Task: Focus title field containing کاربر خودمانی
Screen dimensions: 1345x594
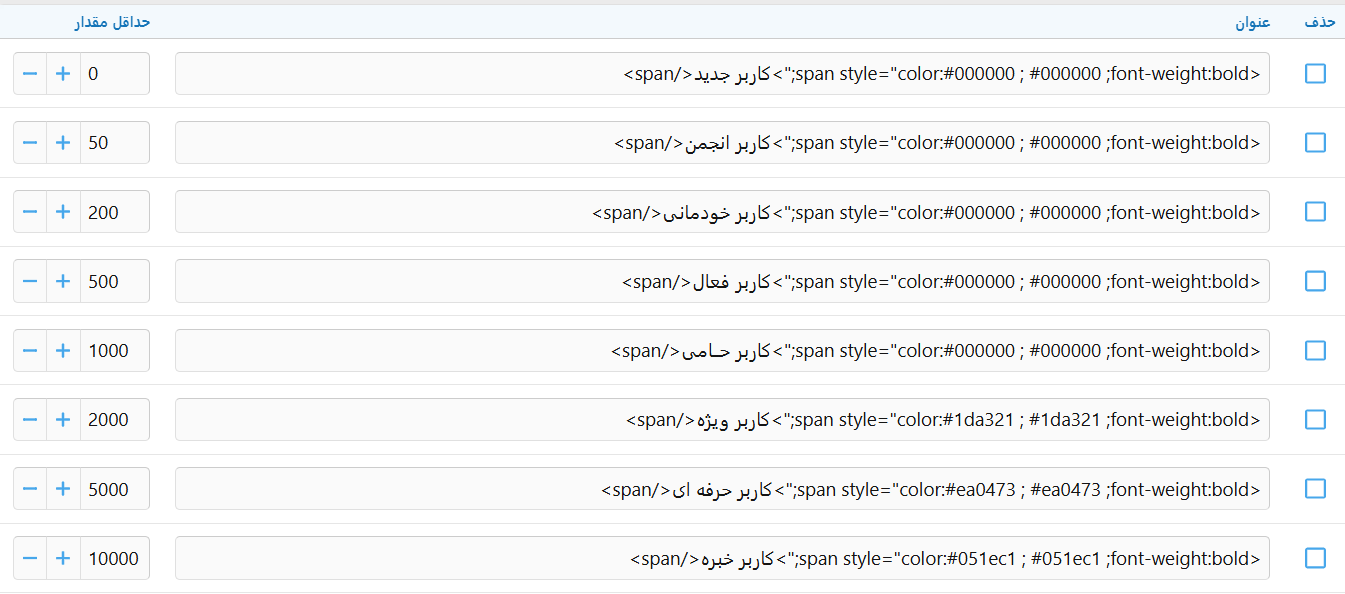Action: (721, 212)
